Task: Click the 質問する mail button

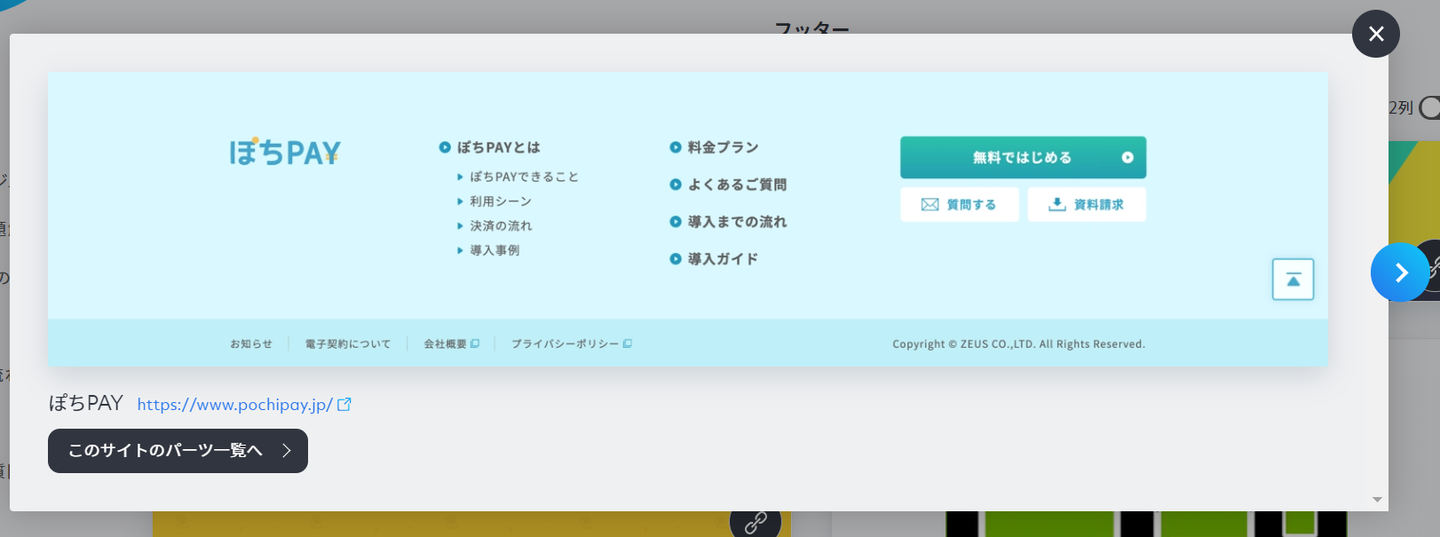Action: tap(959, 204)
